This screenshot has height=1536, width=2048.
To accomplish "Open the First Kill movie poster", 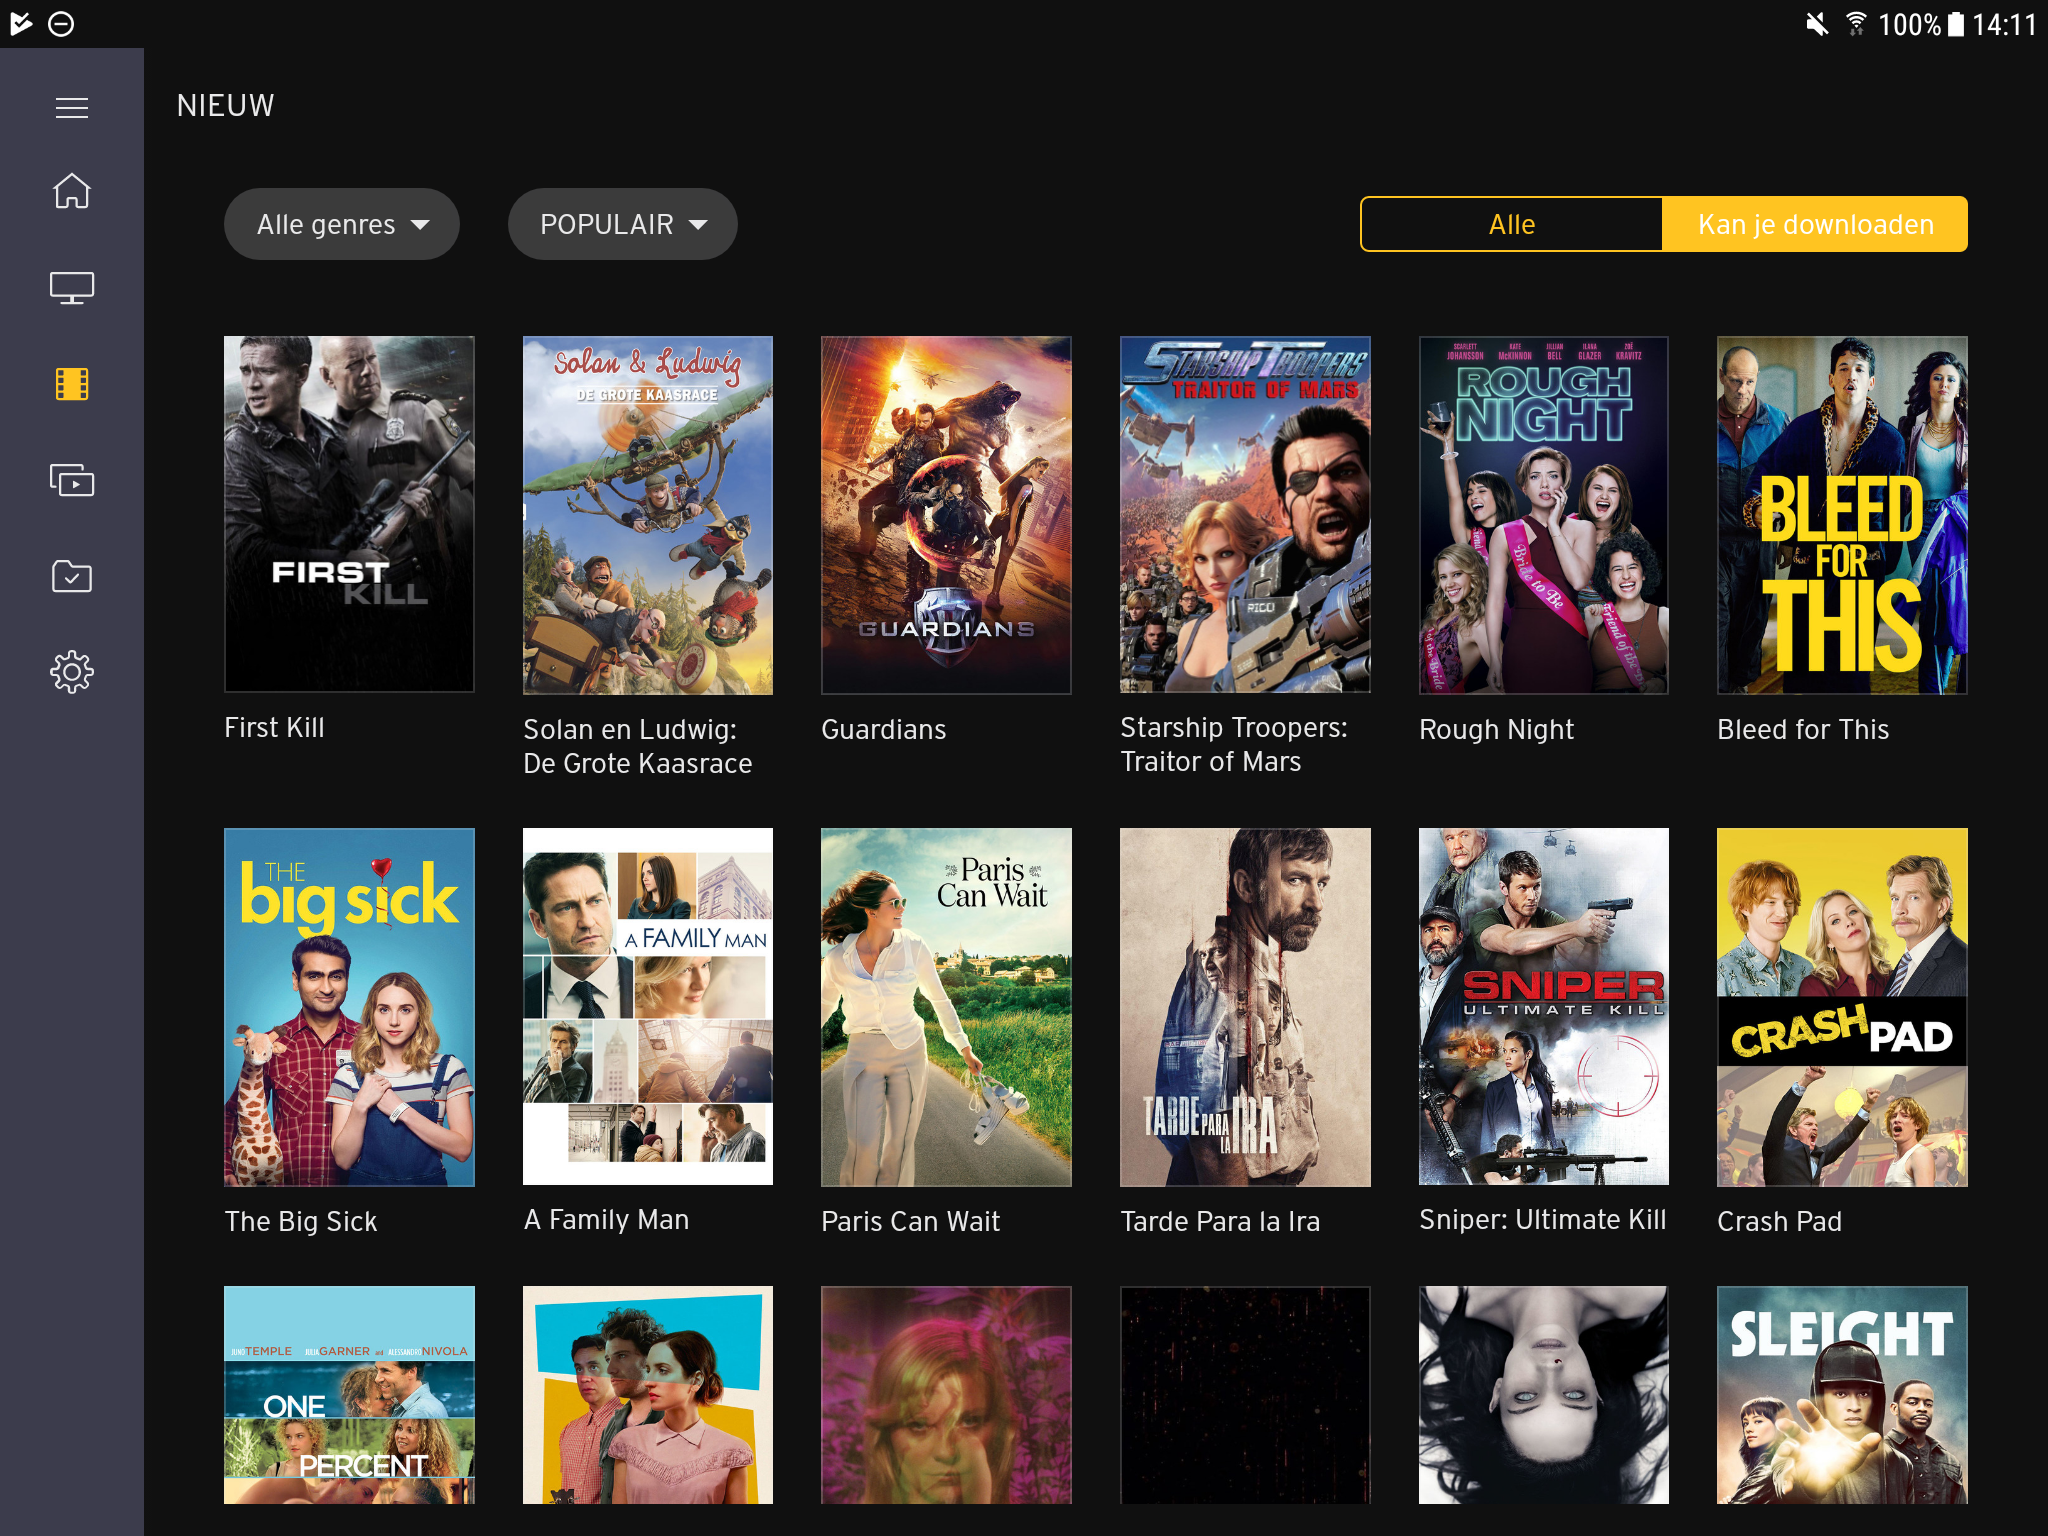I will (349, 514).
